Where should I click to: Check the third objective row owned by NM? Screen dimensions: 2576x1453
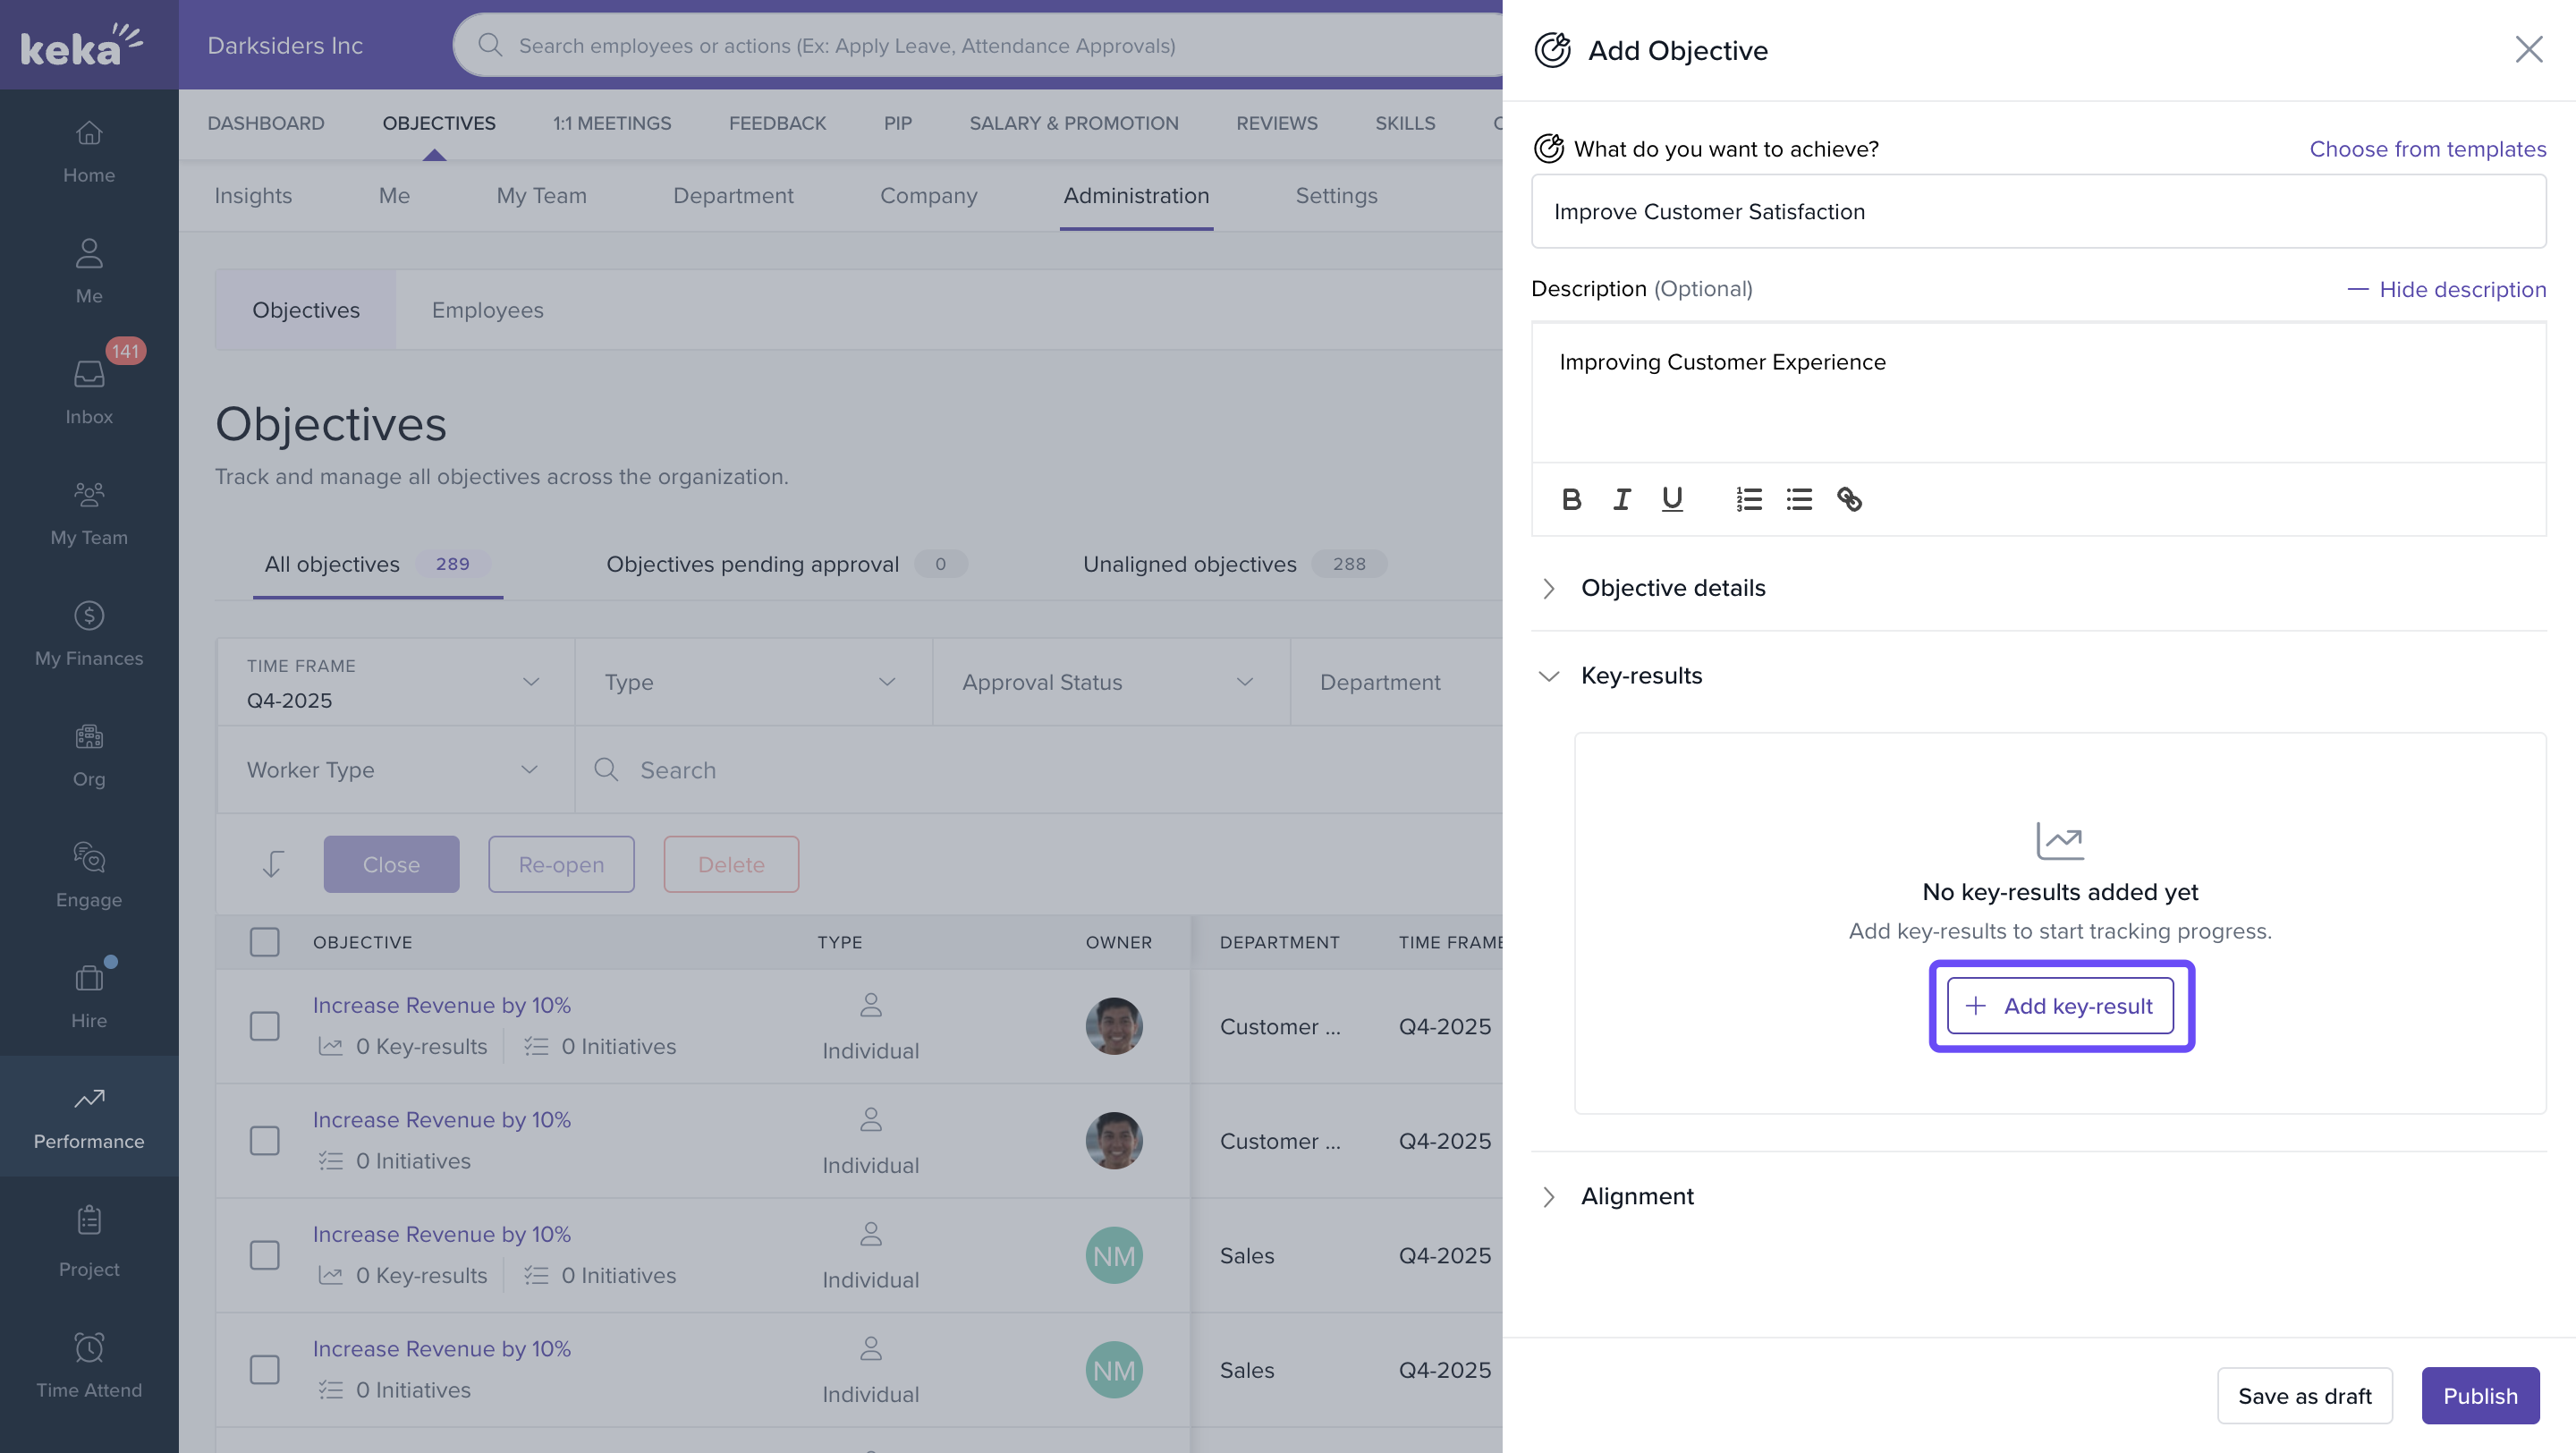tap(264, 1255)
